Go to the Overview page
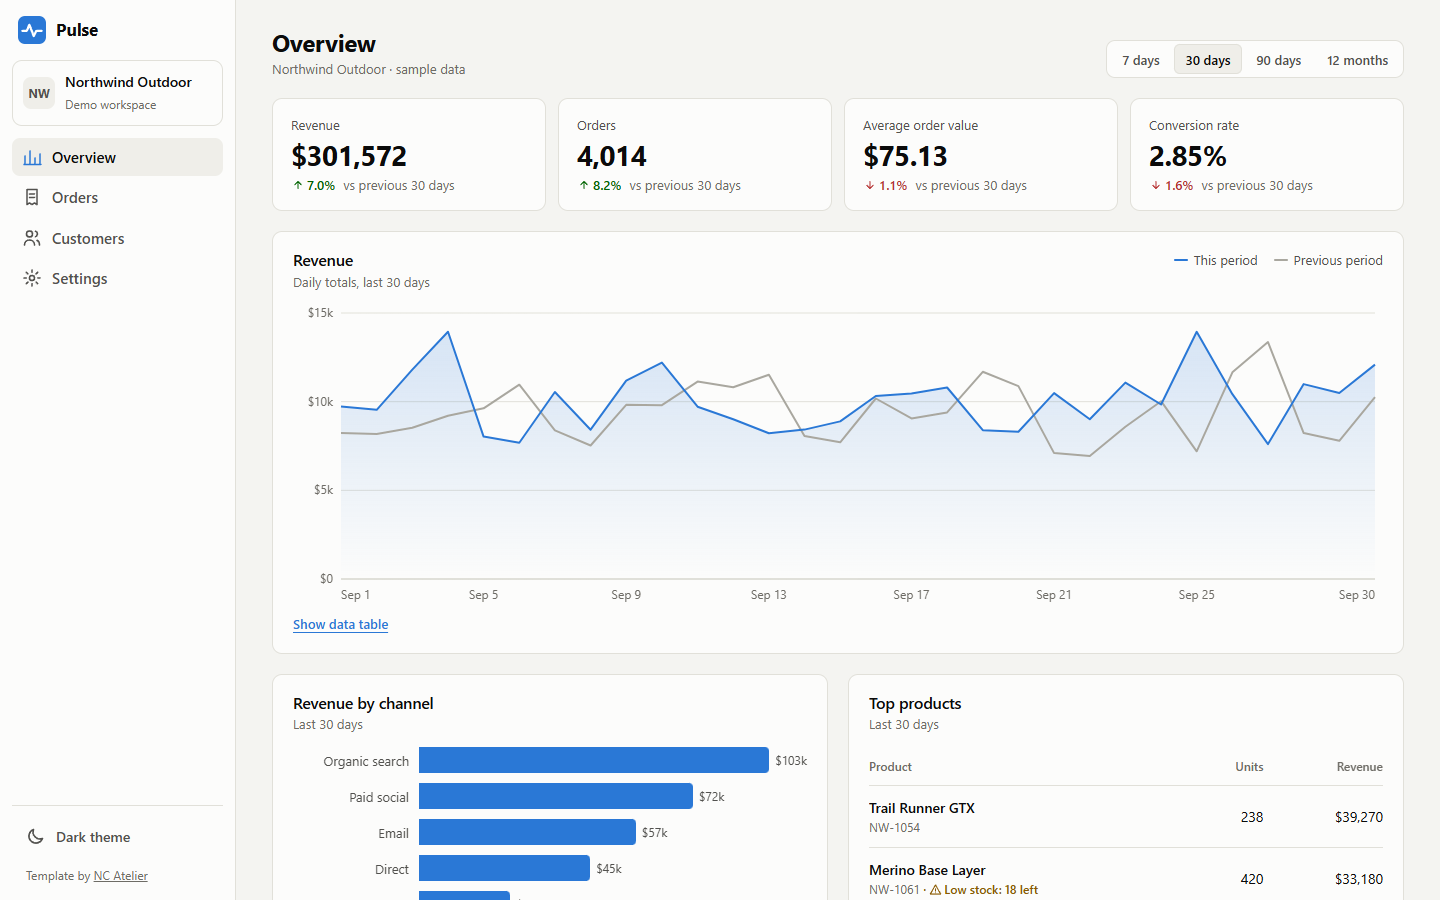This screenshot has height=900, width=1440. (117, 158)
